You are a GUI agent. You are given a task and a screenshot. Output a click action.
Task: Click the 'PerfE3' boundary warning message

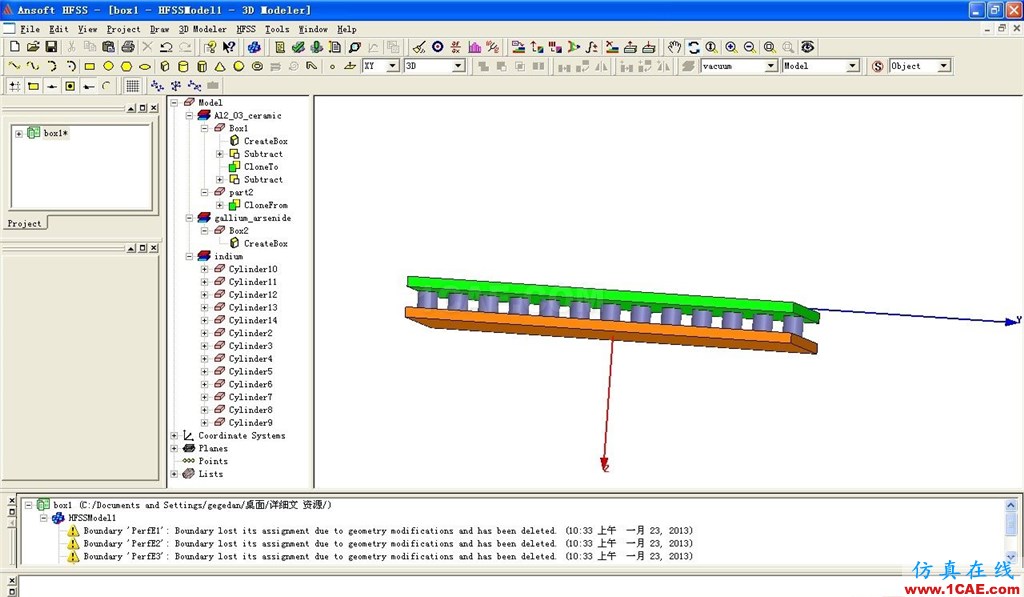388,556
